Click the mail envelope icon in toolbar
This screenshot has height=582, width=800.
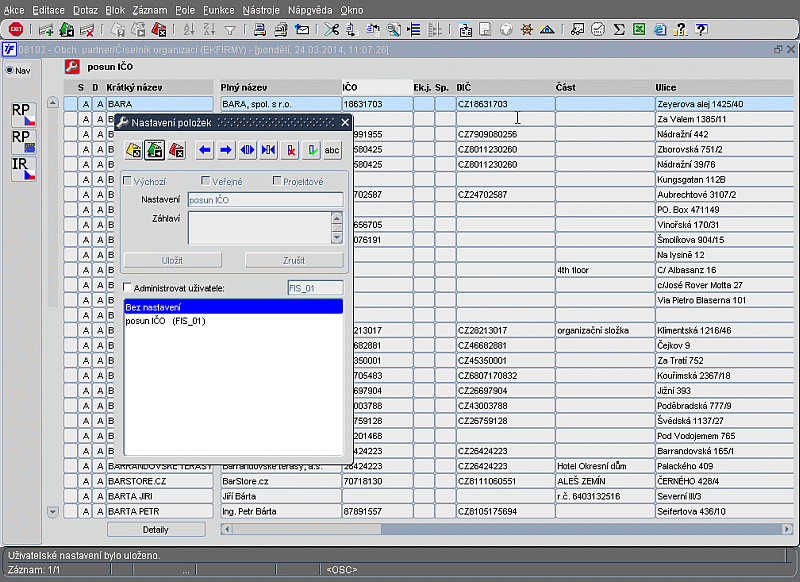(x=302, y=30)
